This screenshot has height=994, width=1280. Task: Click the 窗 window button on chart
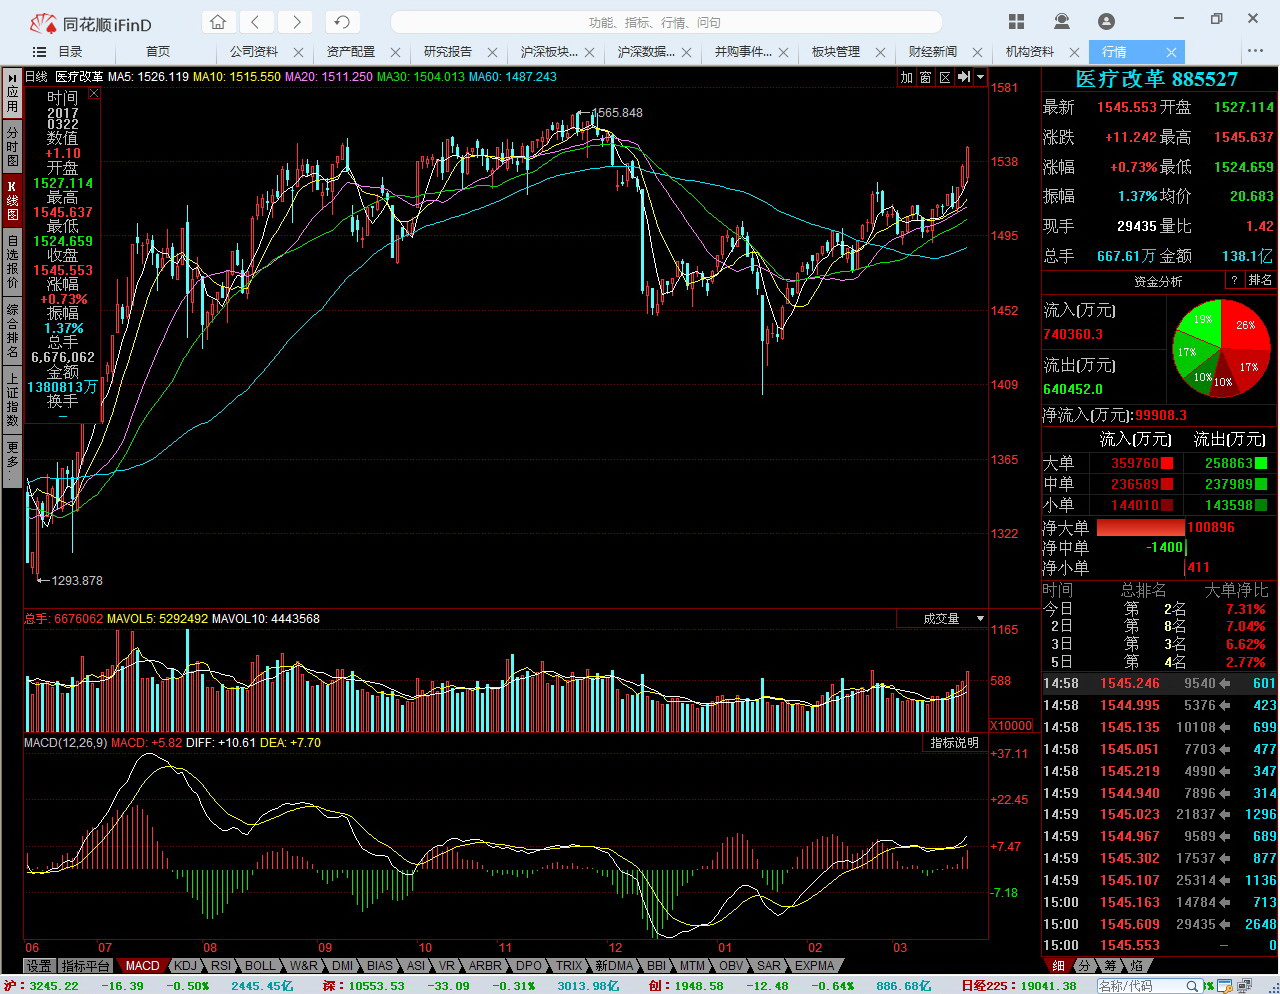tap(926, 77)
